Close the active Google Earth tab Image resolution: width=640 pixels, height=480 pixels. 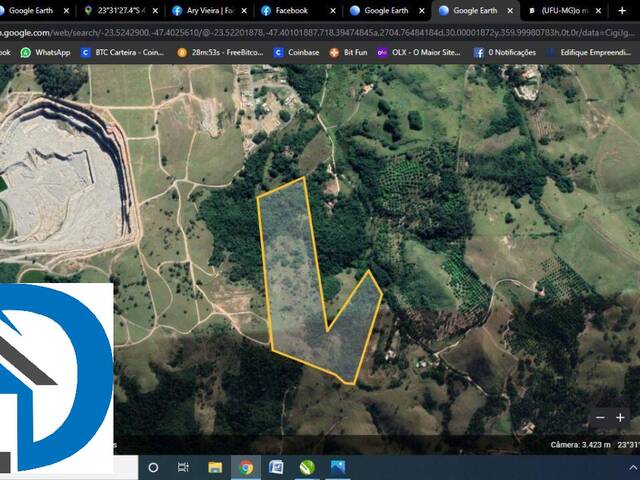pyautogui.click(x=509, y=11)
